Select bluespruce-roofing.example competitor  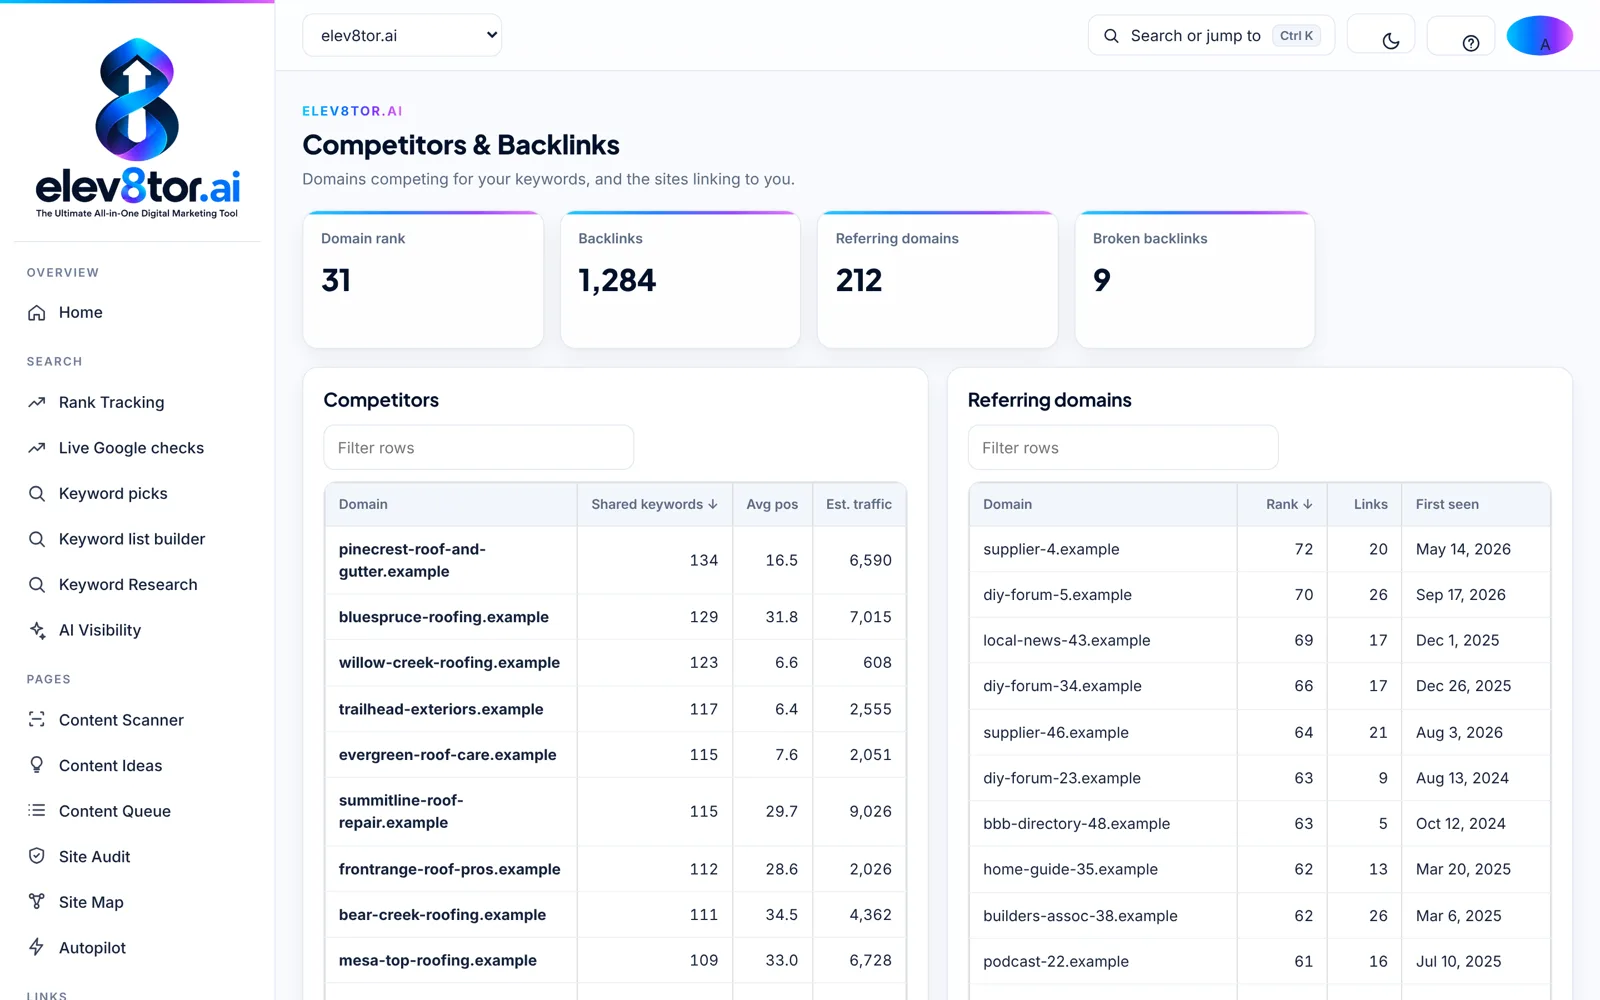[615, 617]
